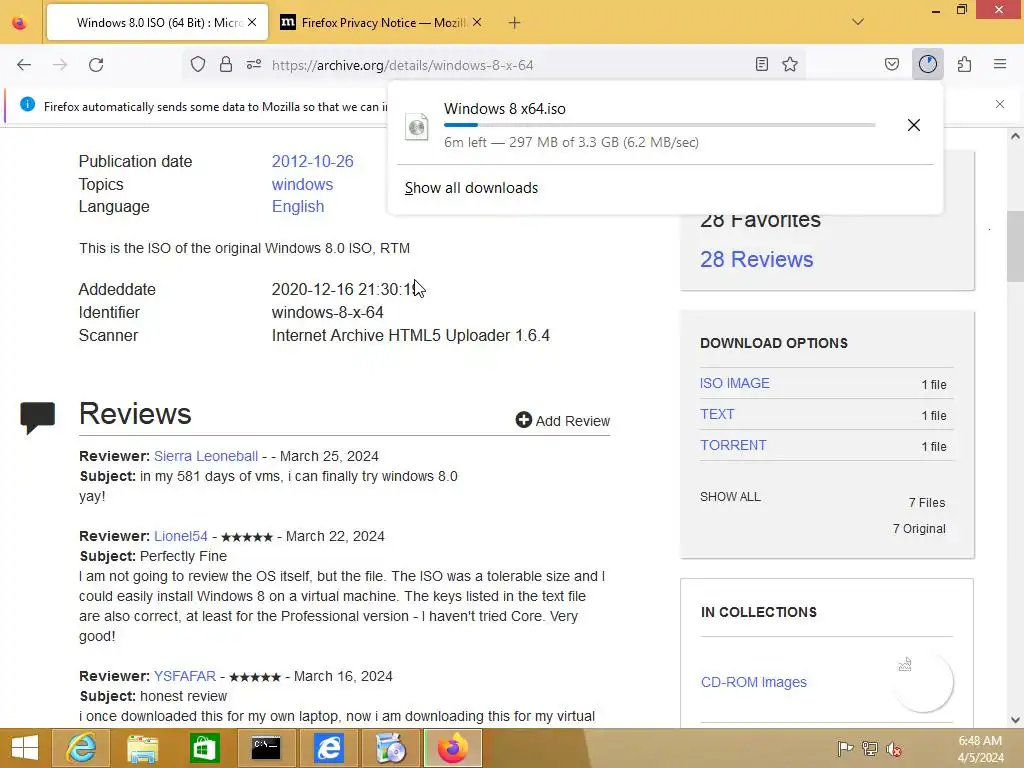Viewport: 1024px width, 768px height.
Task: Toggle the downloads panel button
Action: pos(927,64)
